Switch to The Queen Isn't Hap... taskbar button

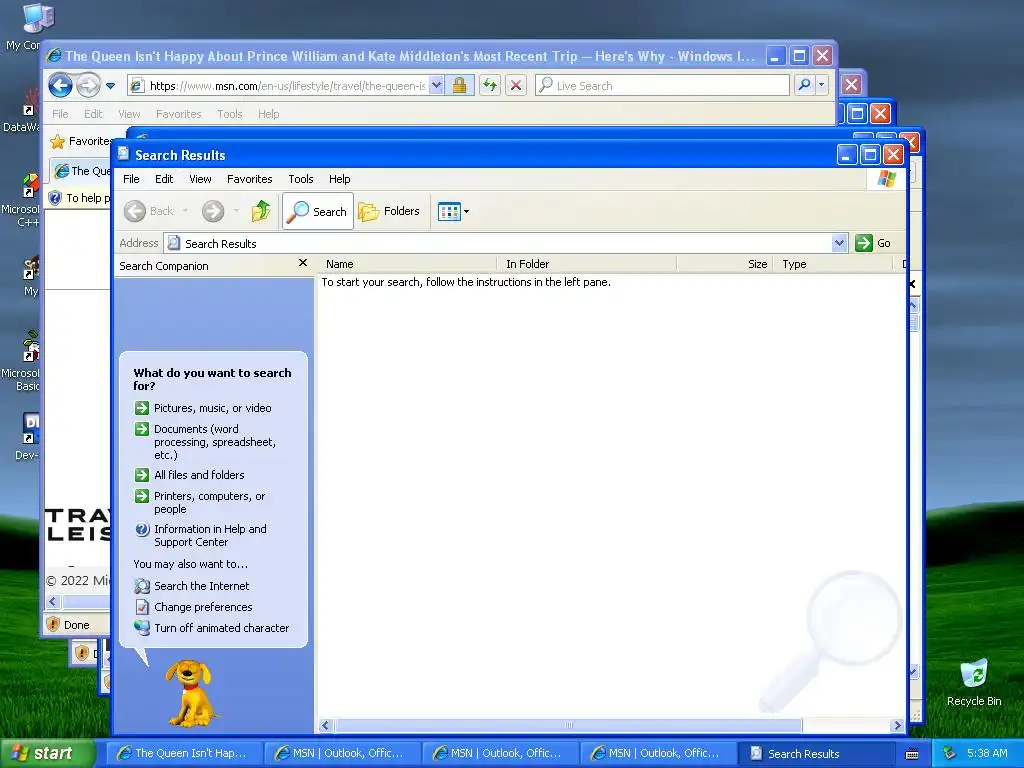(184, 754)
